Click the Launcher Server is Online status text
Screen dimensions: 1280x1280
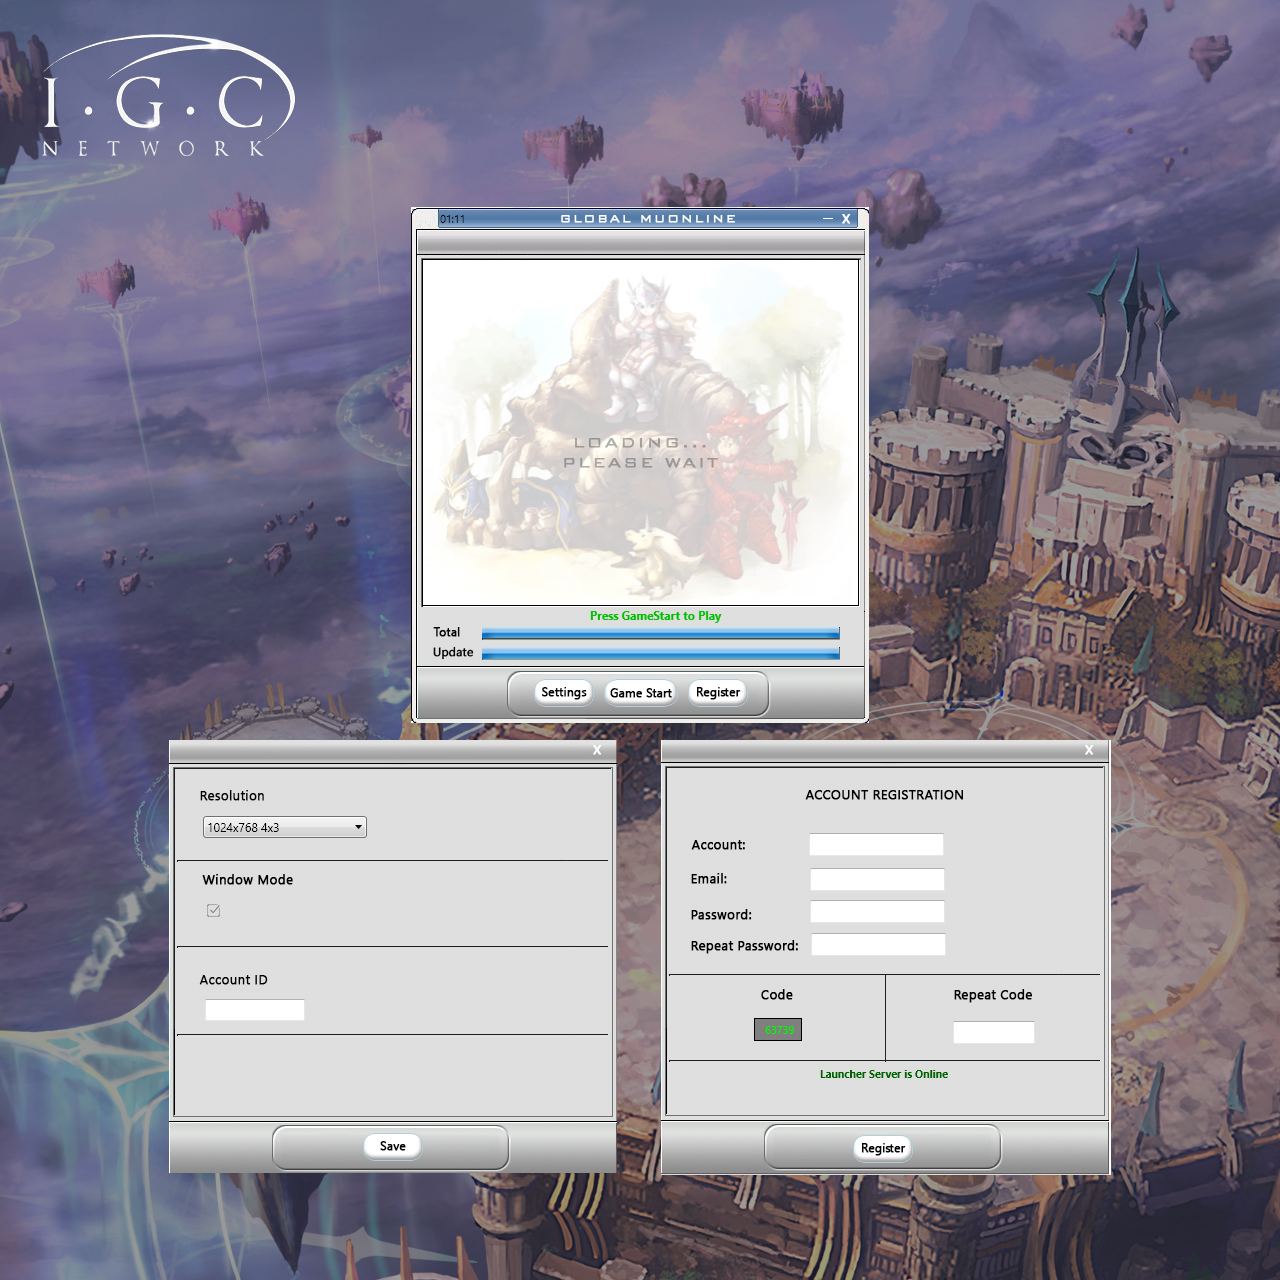884,1073
